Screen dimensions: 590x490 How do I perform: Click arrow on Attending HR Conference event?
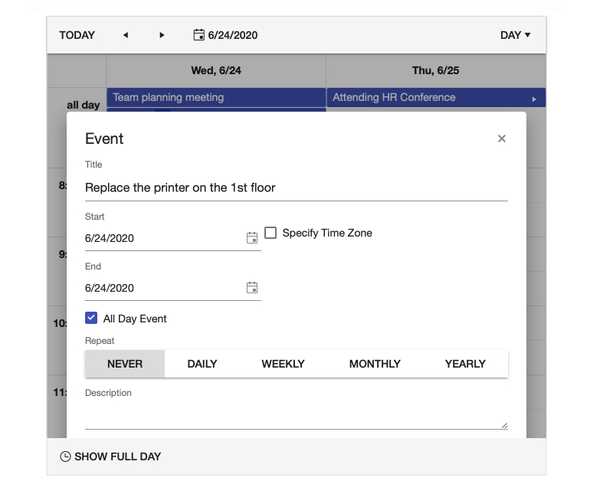[534, 99]
